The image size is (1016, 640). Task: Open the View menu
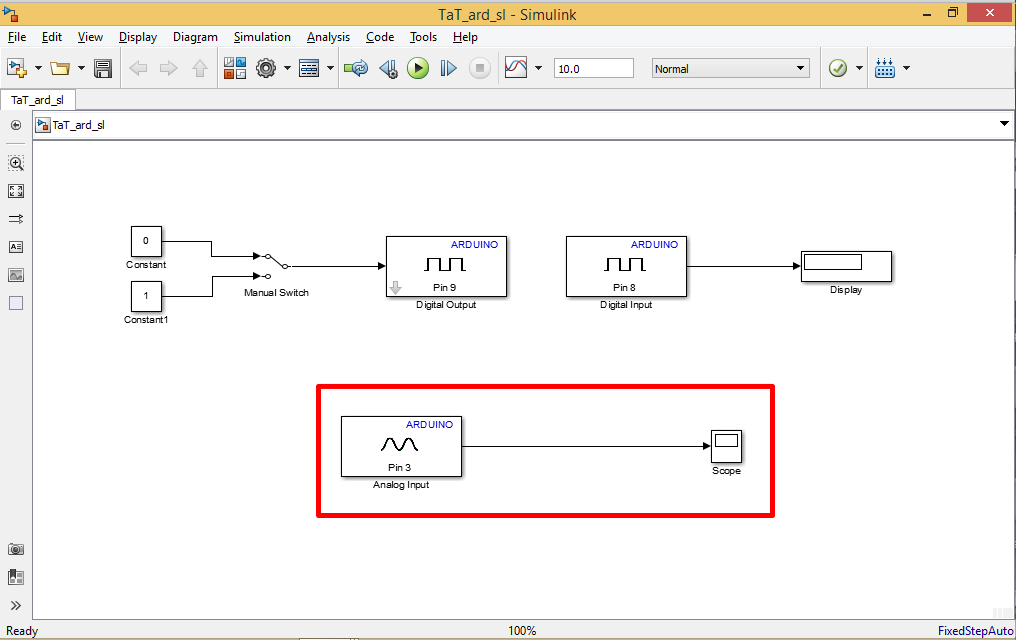(x=90, y=37)
